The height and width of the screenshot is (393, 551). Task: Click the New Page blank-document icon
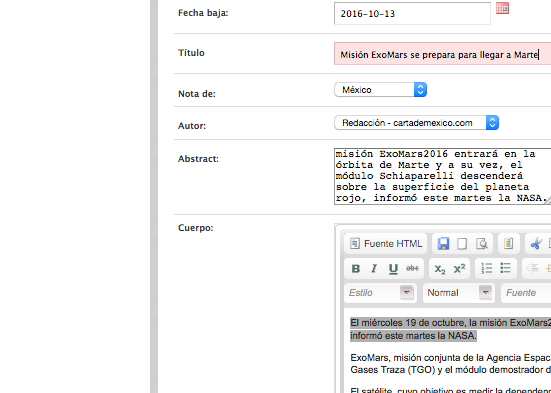tap(462, 244)
